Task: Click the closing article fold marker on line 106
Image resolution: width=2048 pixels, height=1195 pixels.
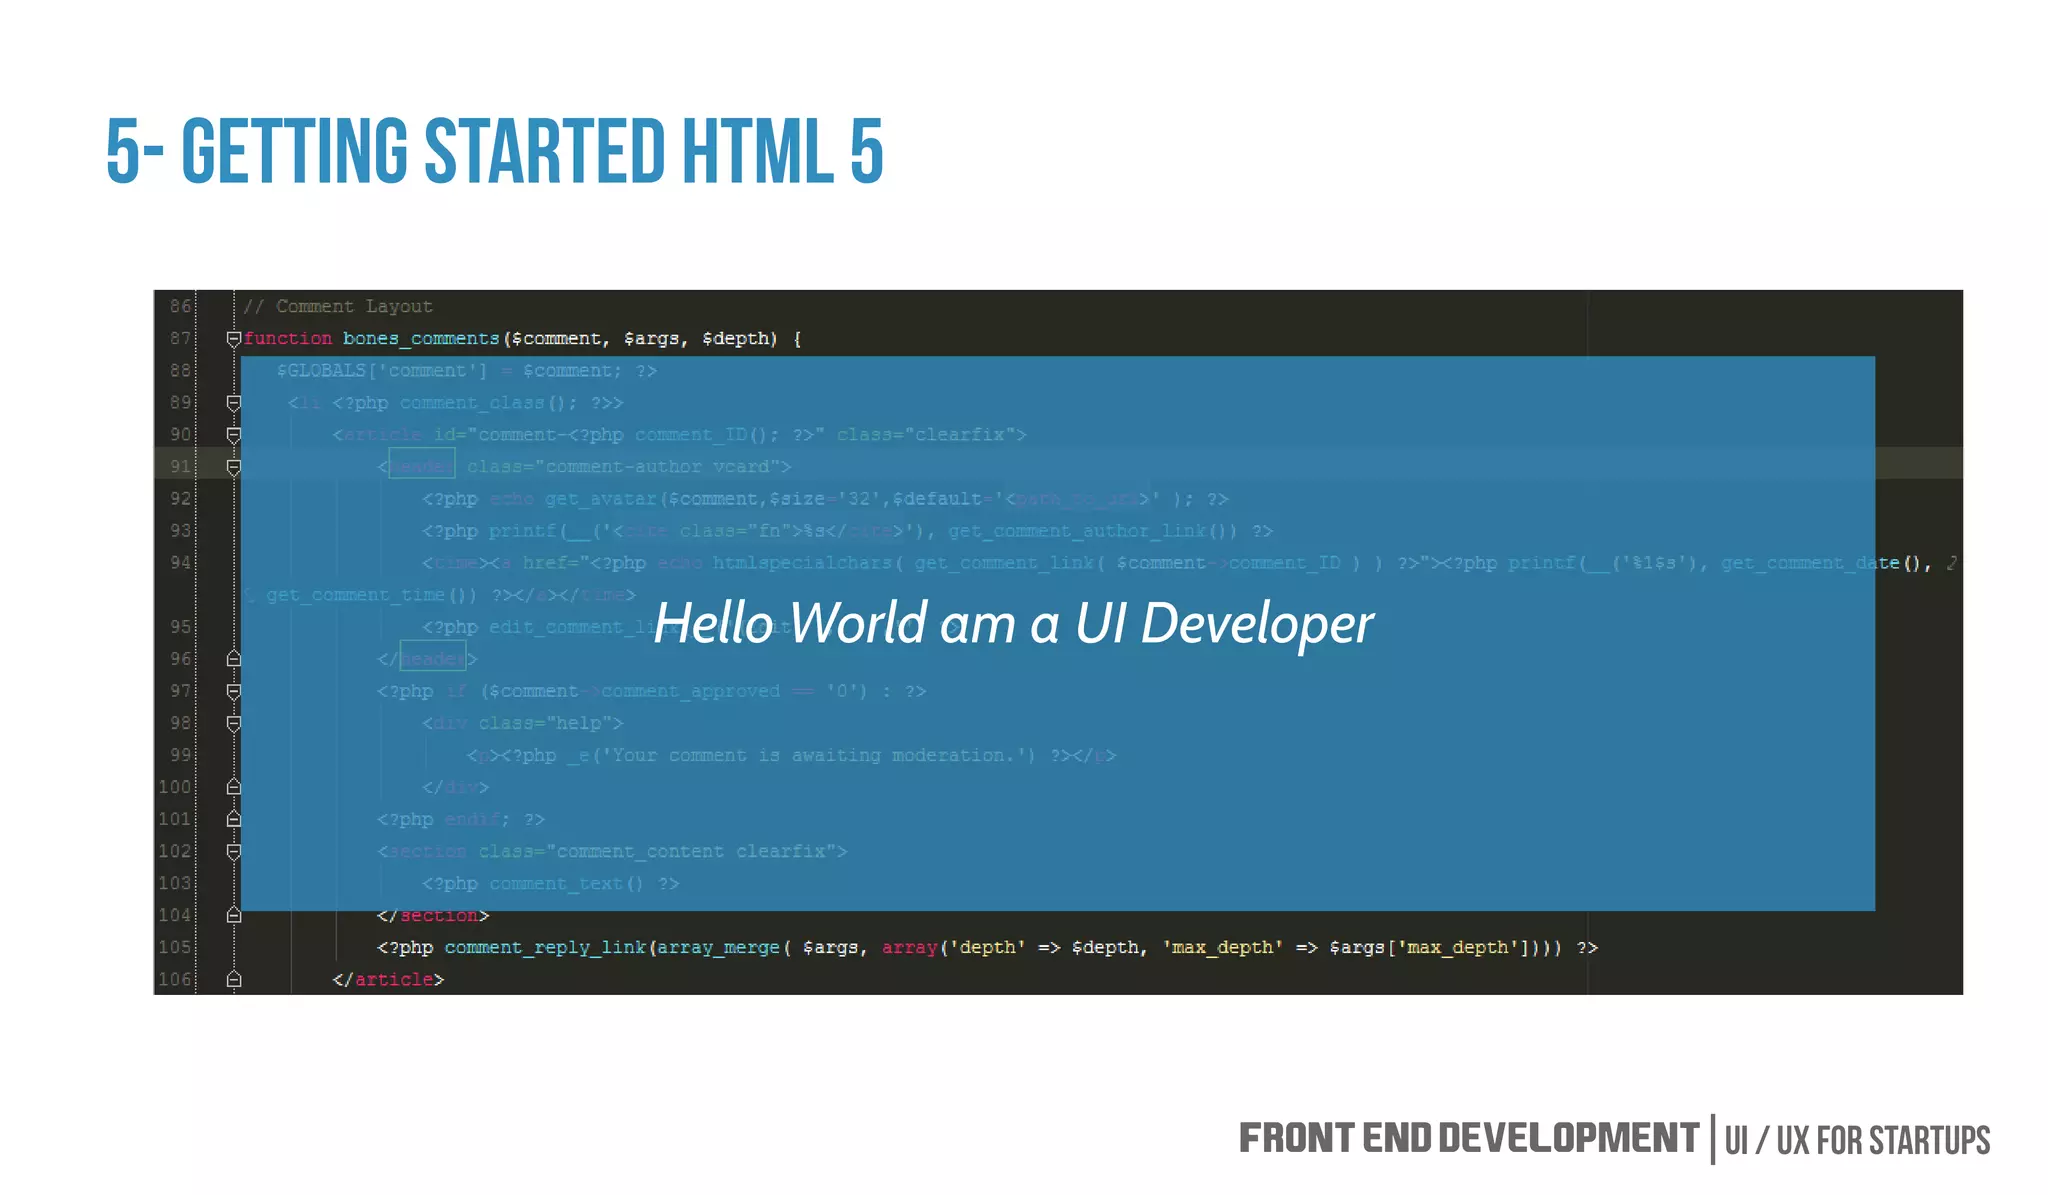Action: click(x=234, y=979)
